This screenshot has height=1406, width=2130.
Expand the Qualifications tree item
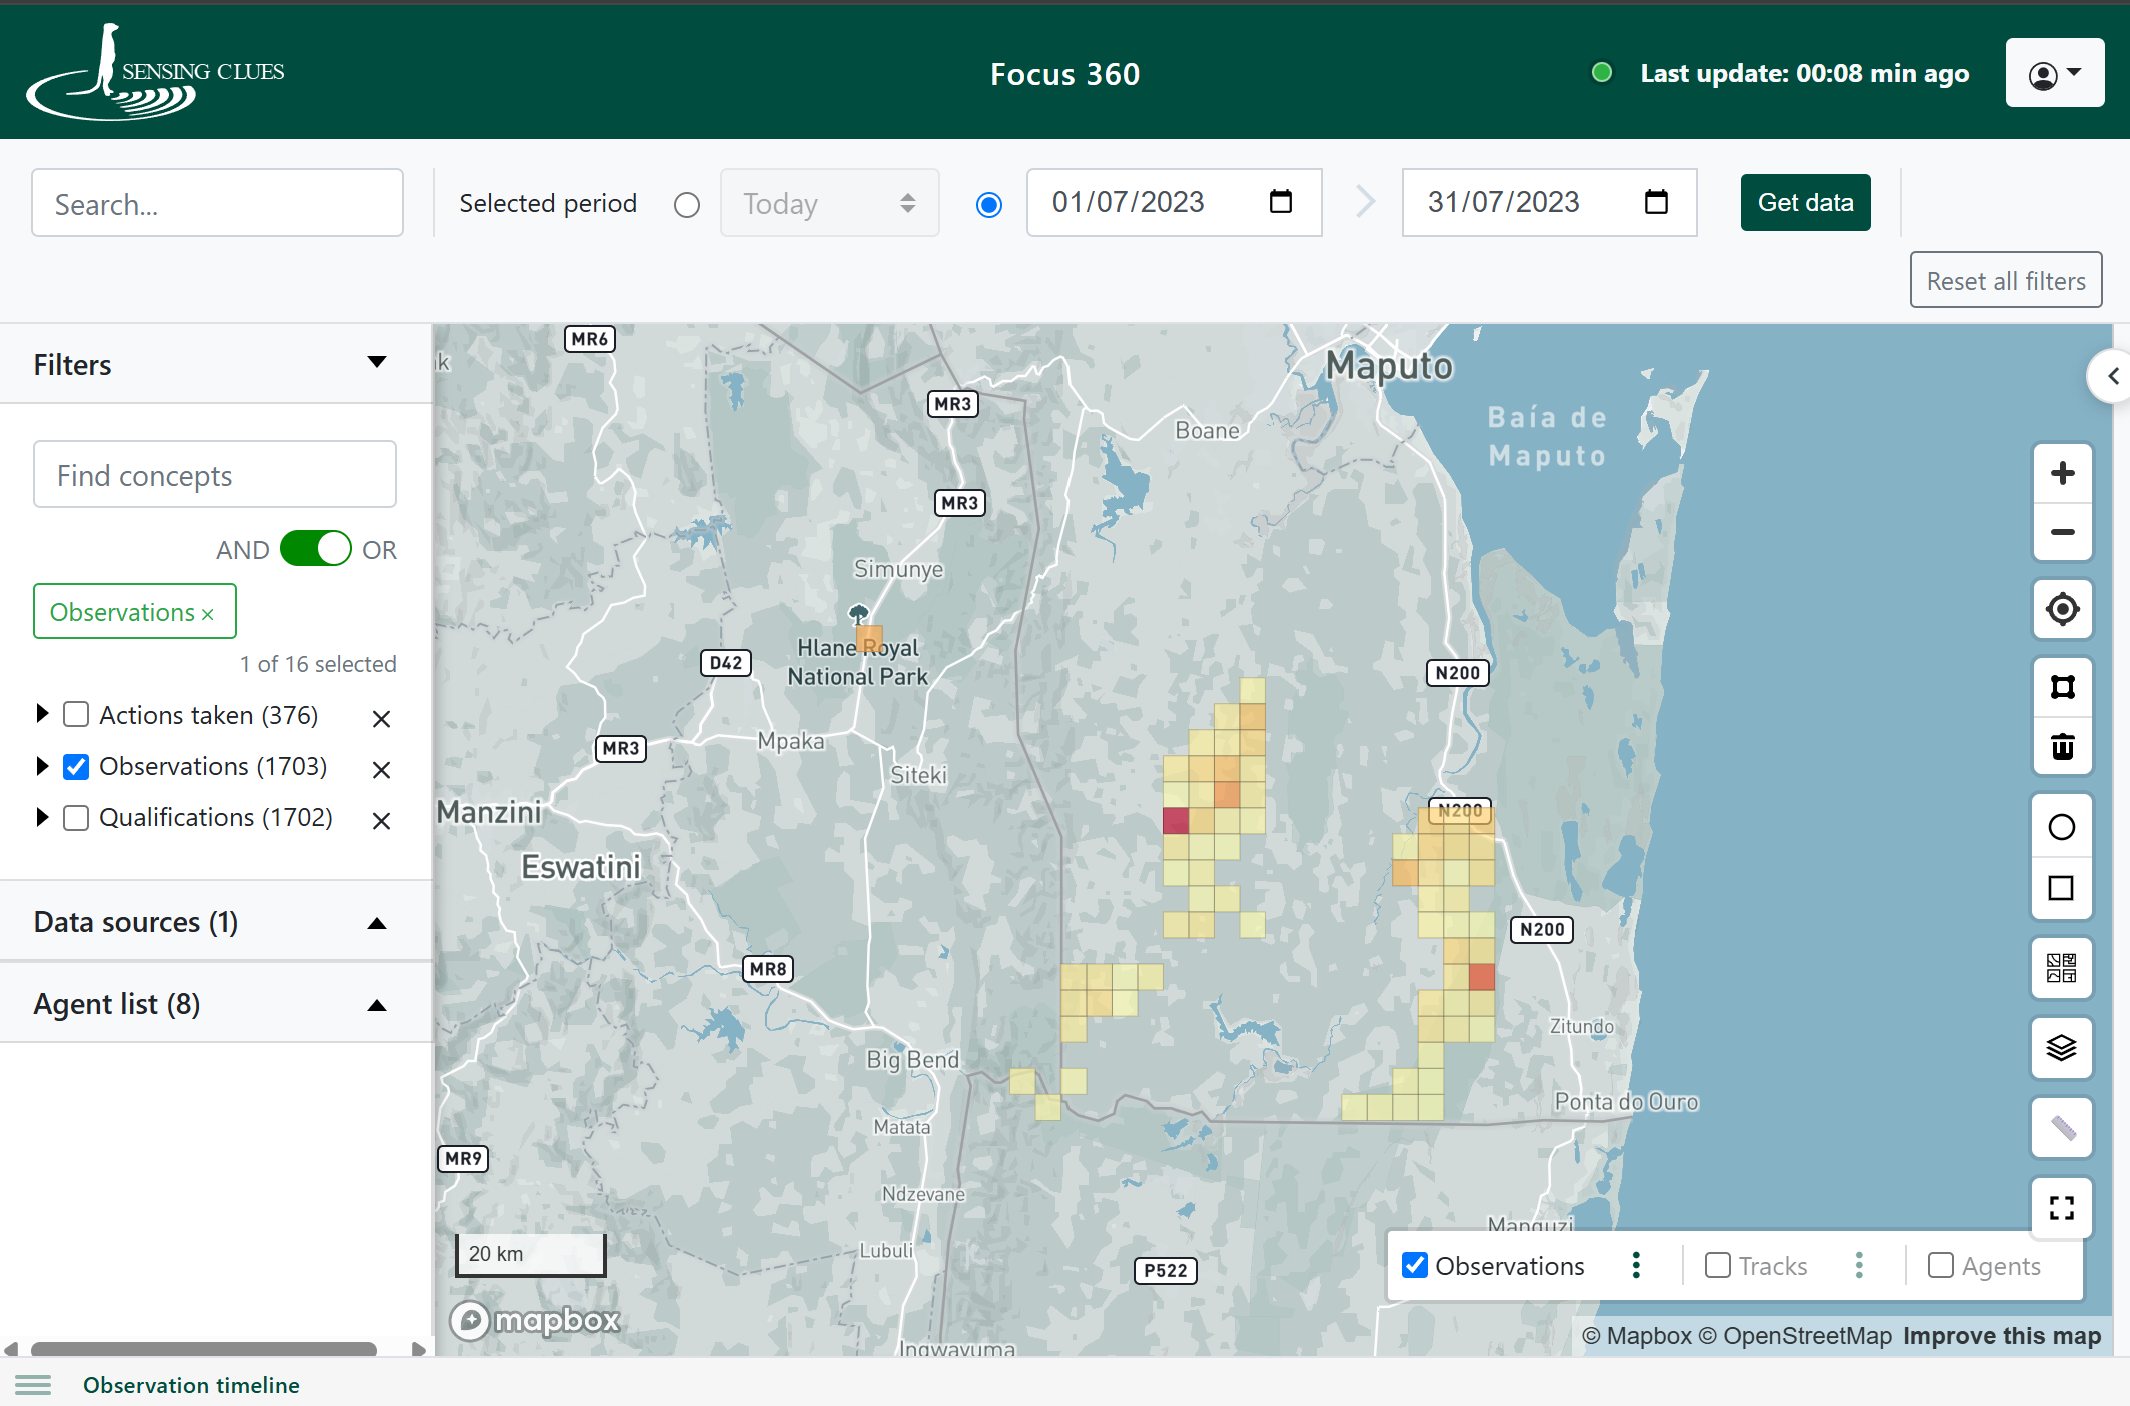tap(42, 817)
